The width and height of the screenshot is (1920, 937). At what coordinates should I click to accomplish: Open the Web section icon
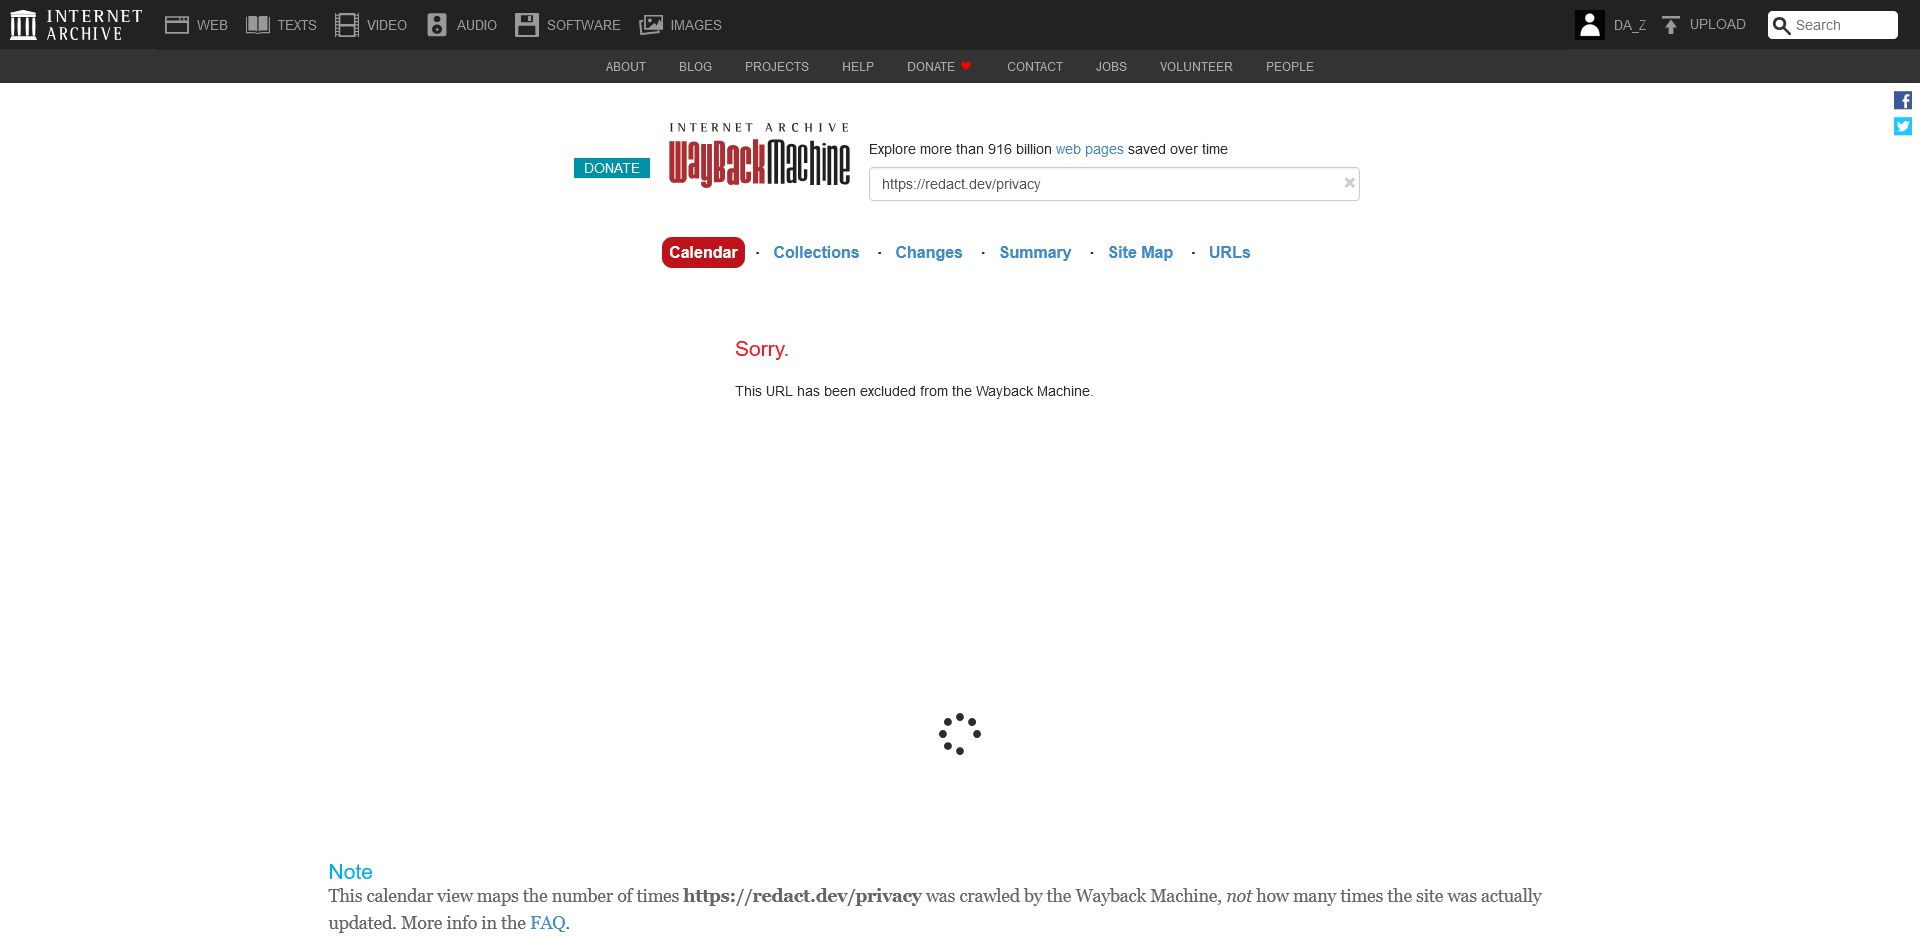(177, 25)
